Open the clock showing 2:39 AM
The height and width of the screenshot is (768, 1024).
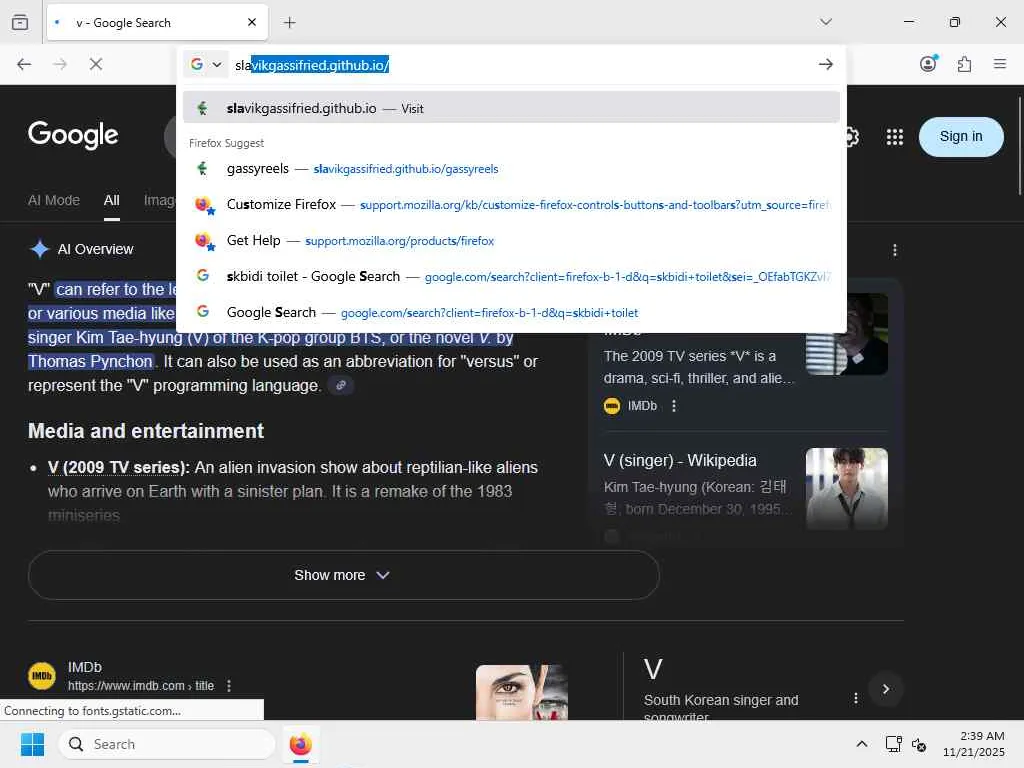pos(974,744)
